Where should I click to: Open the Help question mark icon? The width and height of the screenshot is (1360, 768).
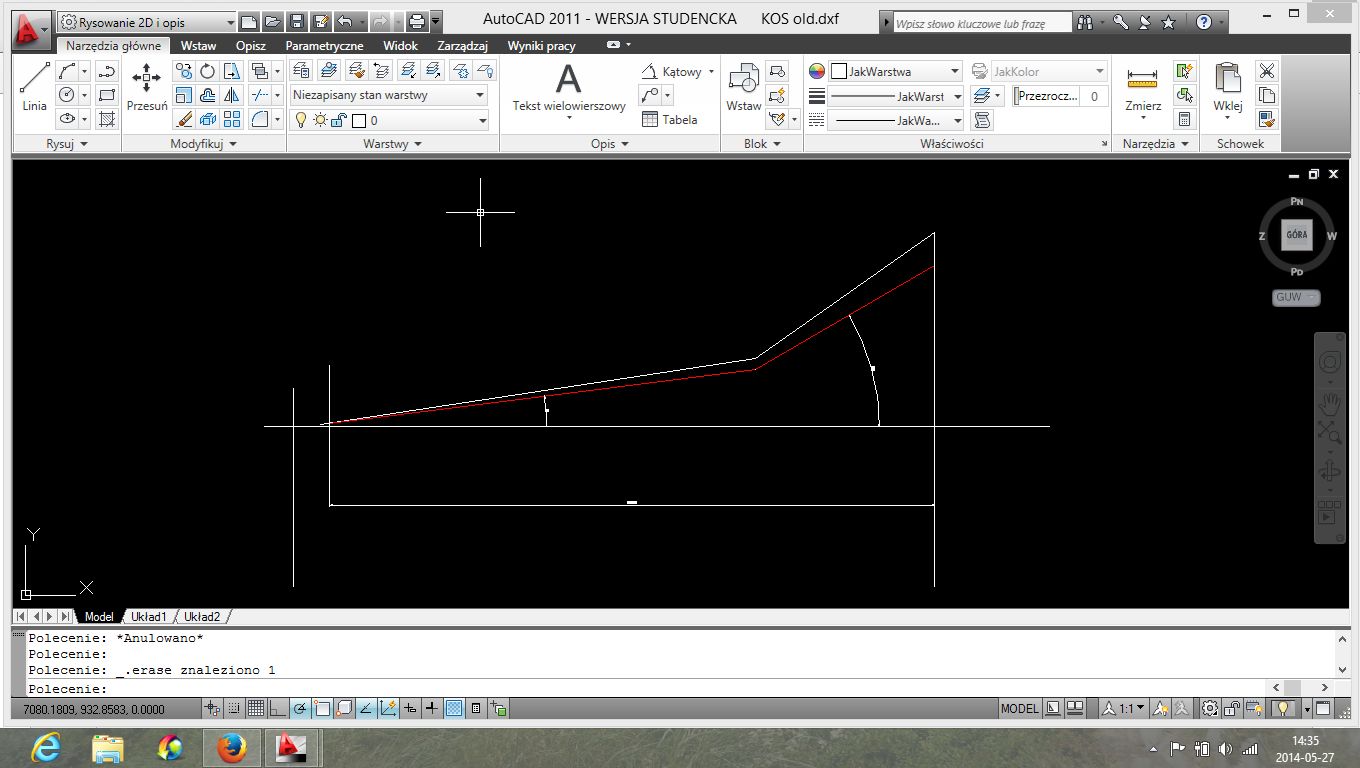pyautogui.click(x=1204, y=22)
